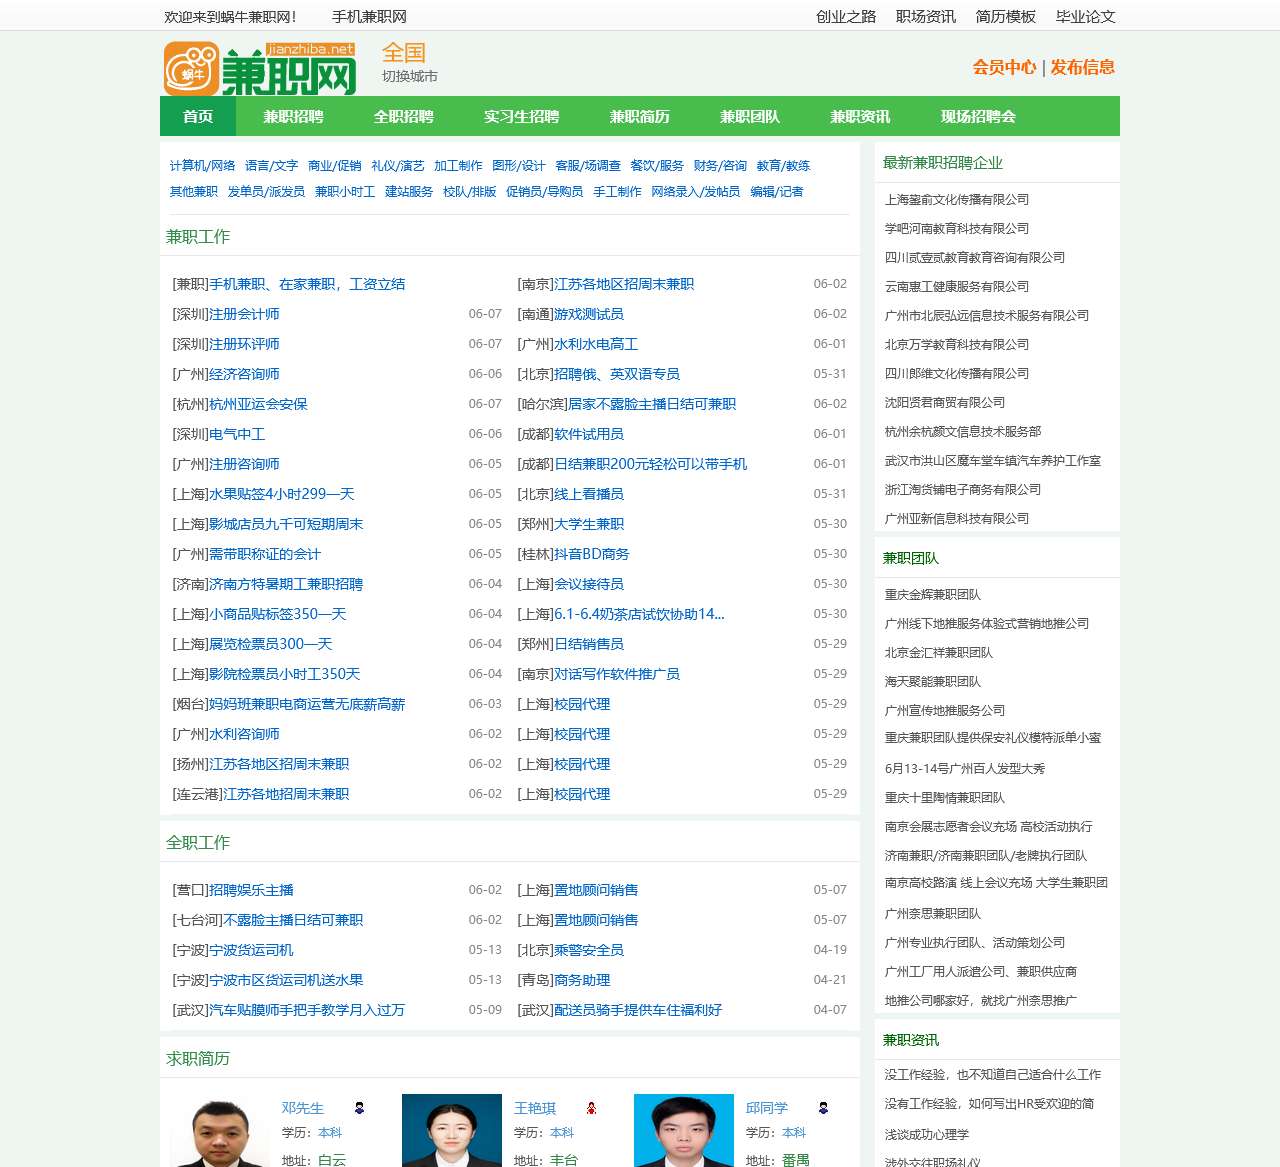Image resolution: width=1280 pixels, height=1167 pixels.
Task: Open the 简历模板 page
Action: click(1006, 16)
